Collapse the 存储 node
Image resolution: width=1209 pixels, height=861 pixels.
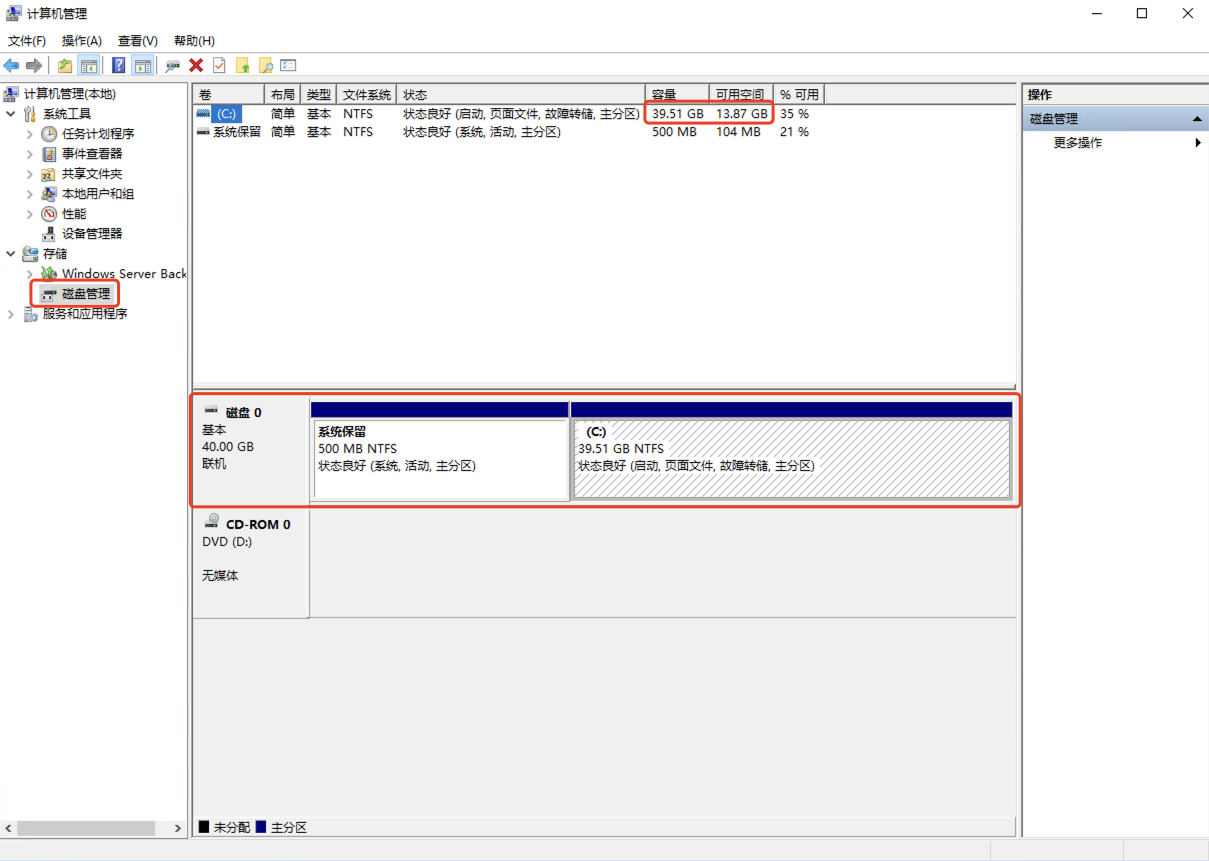11,254
